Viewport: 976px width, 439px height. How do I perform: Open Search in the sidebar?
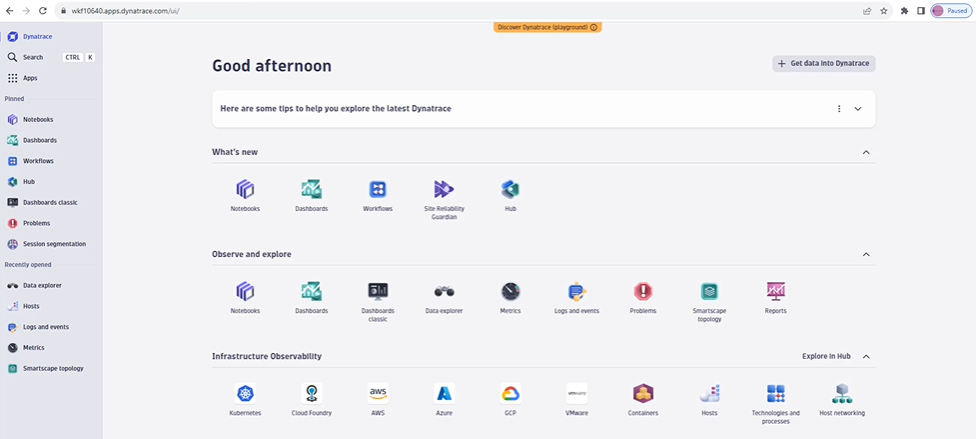tap(51, 57)
